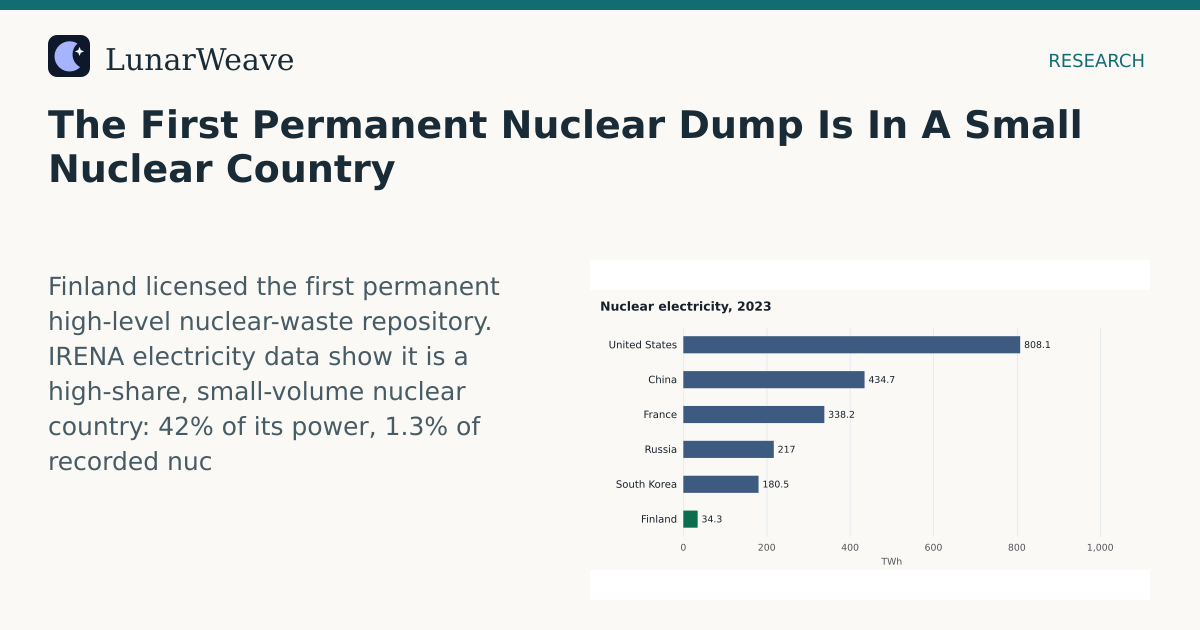Click the "Finland" axis label
The image size is (1200, 630).
click(x=659, y=519)
